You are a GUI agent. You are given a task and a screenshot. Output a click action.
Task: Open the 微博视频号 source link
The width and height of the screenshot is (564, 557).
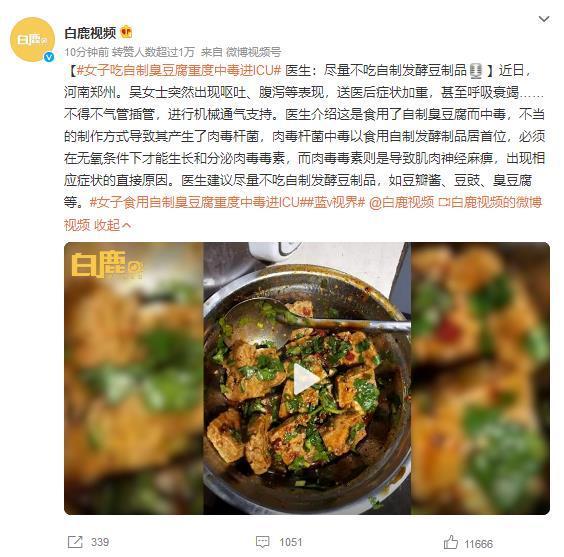tap(253, 52)
